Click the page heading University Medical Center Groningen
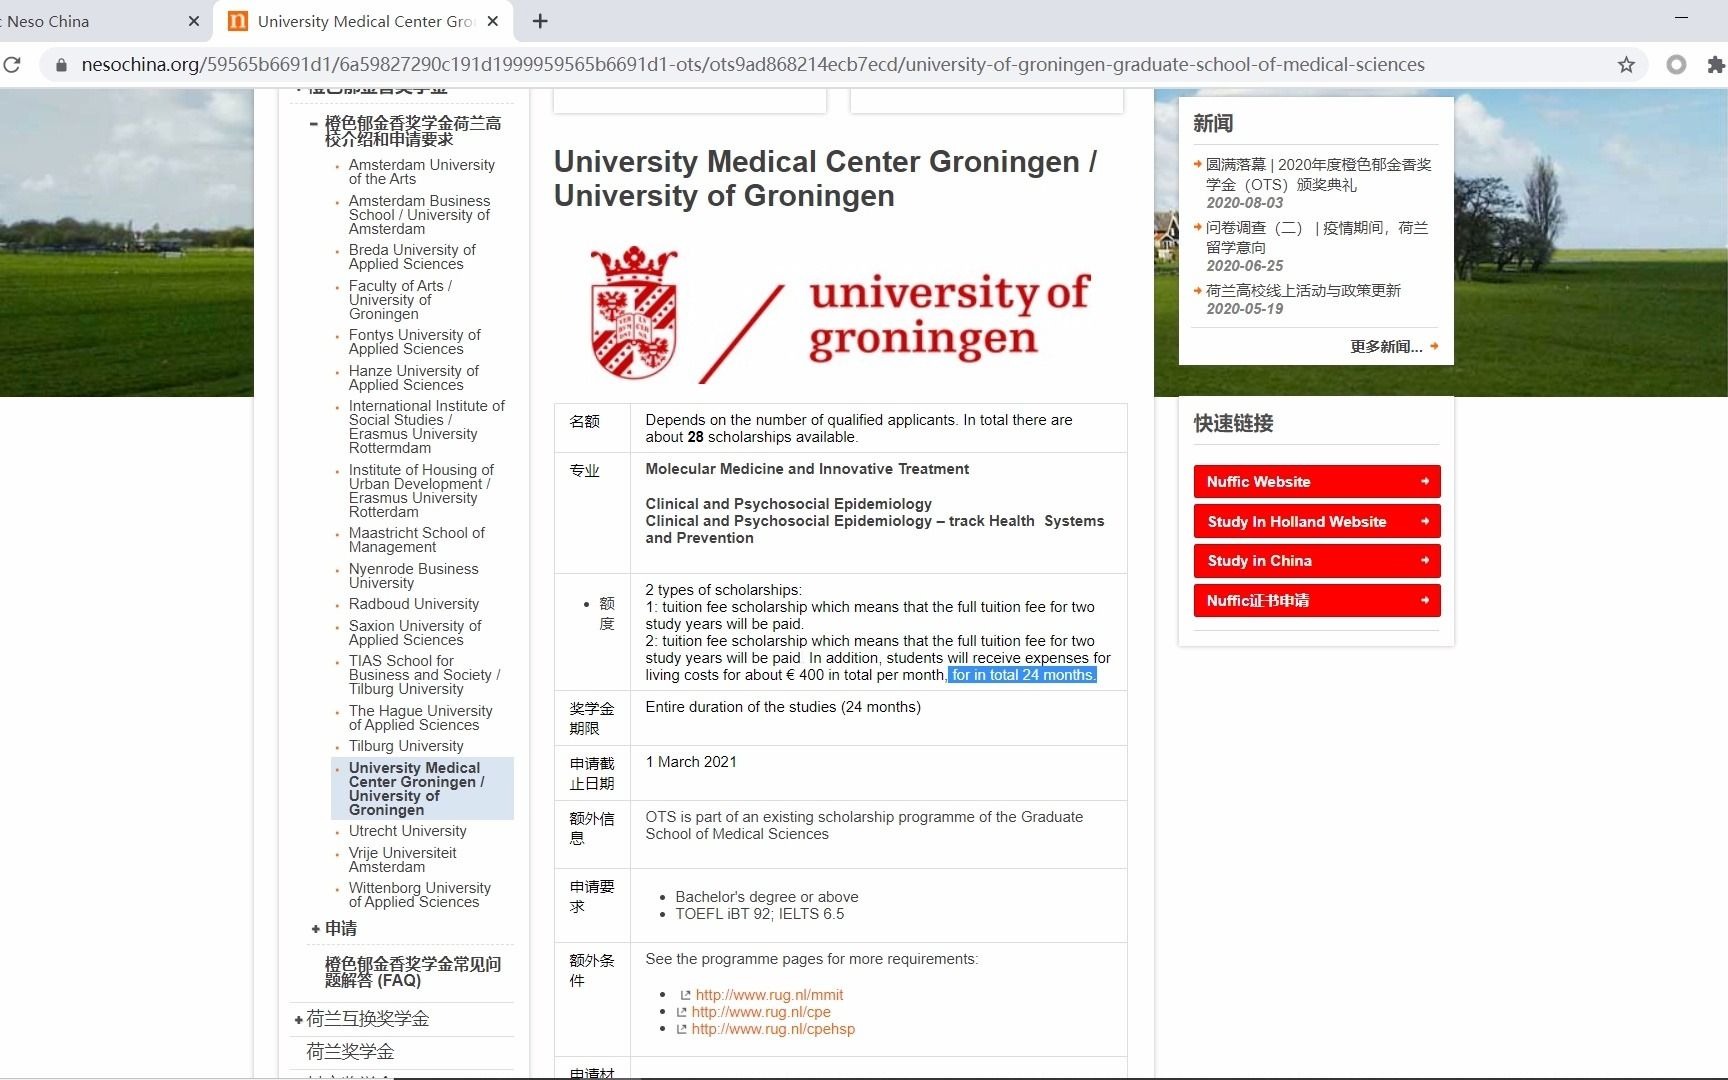 [x=825, y=179]
